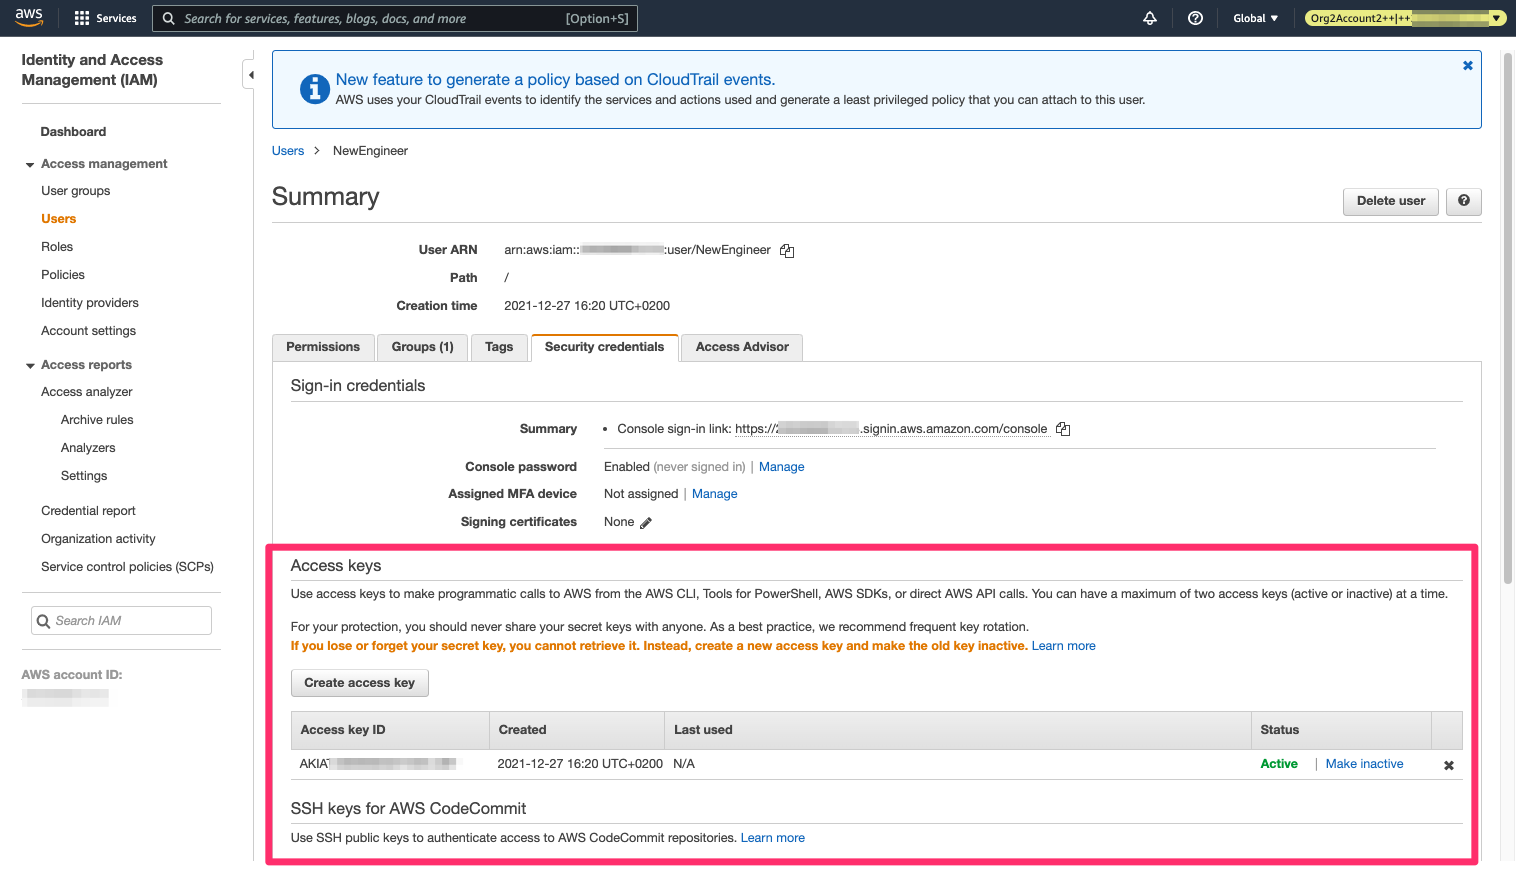Open Learn more link for access keys
Image resolution: width=1516 pixels, height=870 pixels.
[x=1063, y=646]
